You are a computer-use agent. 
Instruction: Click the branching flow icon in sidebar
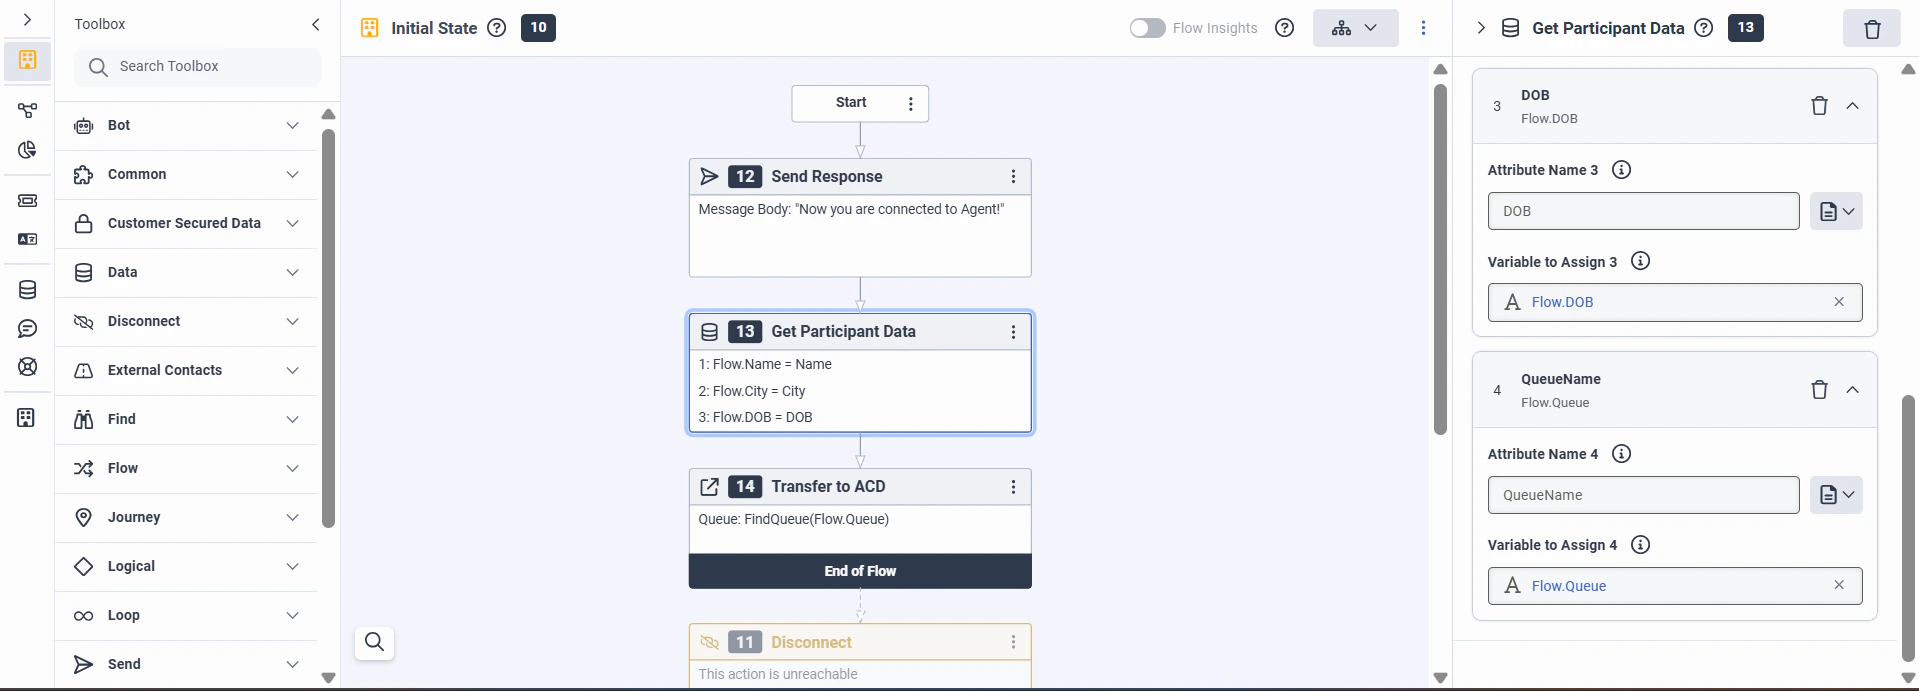point(27,110)
